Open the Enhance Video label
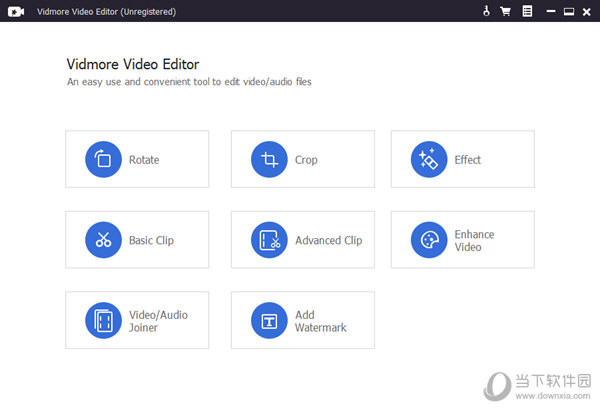600x408 pixels. (474, 240)
